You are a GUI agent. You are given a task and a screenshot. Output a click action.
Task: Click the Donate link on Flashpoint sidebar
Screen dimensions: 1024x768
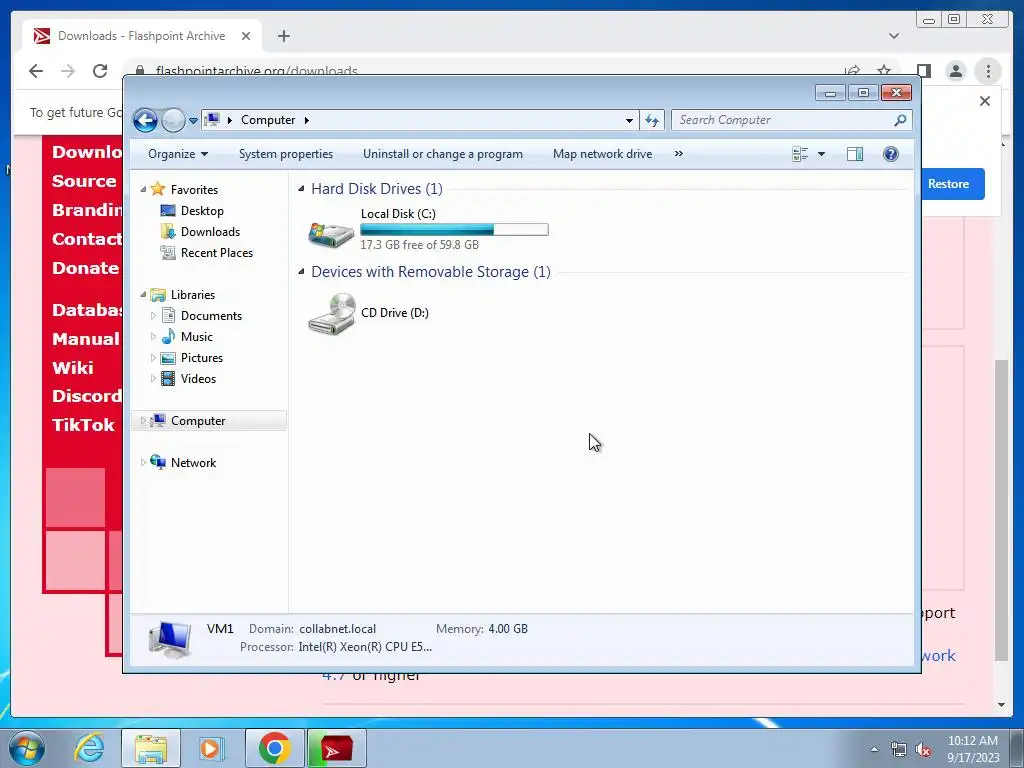[x=86, y=268]
